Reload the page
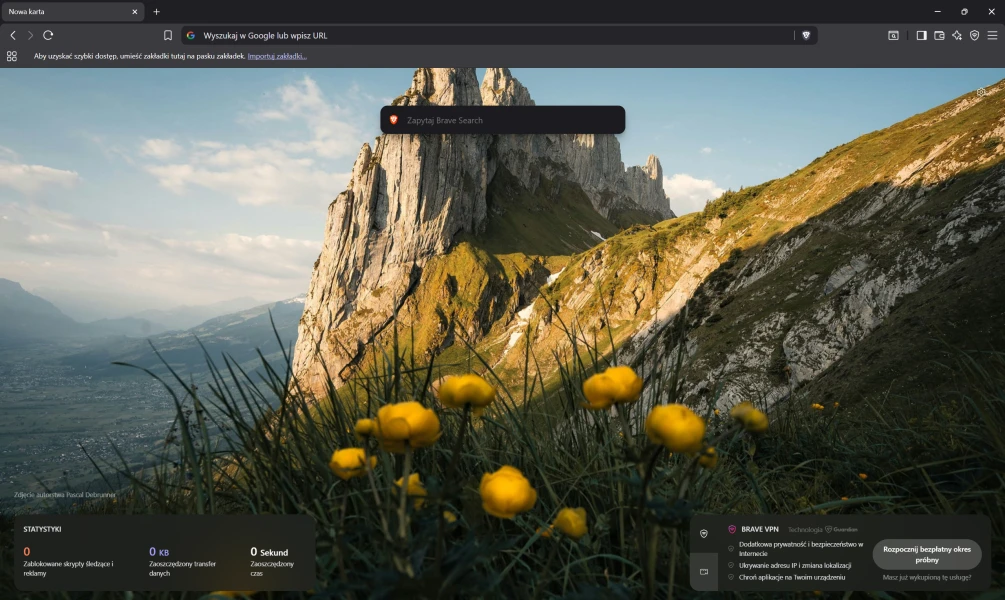The image size is (1005, 600). tap(48, 35)
